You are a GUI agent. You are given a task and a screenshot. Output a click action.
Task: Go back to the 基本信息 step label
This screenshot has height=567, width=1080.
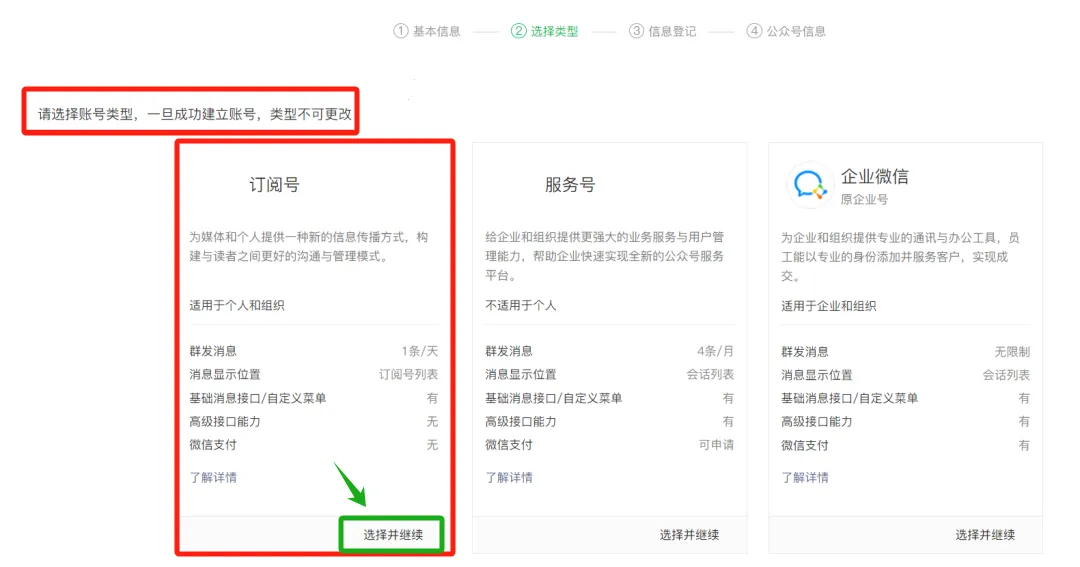coord(437,31)
